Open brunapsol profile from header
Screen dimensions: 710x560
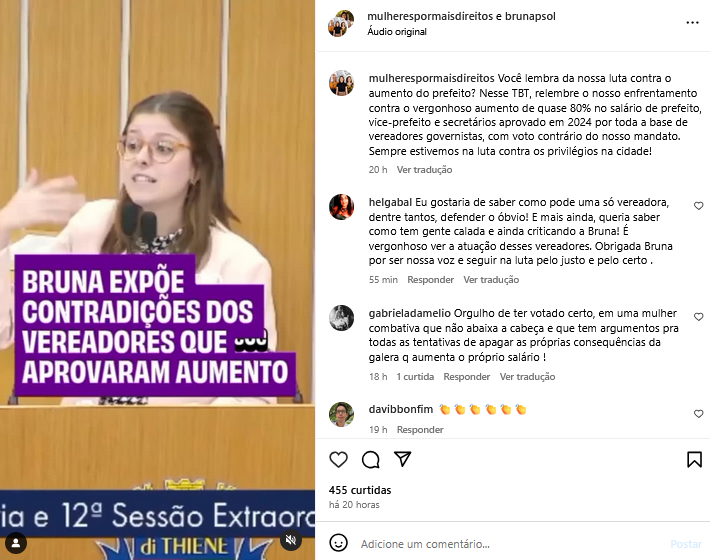[530, 16]
